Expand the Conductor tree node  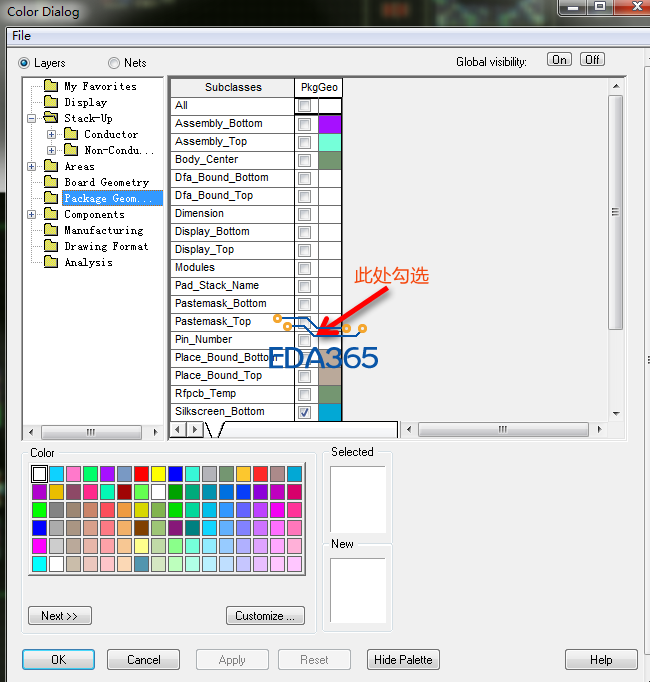coord(51,134)
